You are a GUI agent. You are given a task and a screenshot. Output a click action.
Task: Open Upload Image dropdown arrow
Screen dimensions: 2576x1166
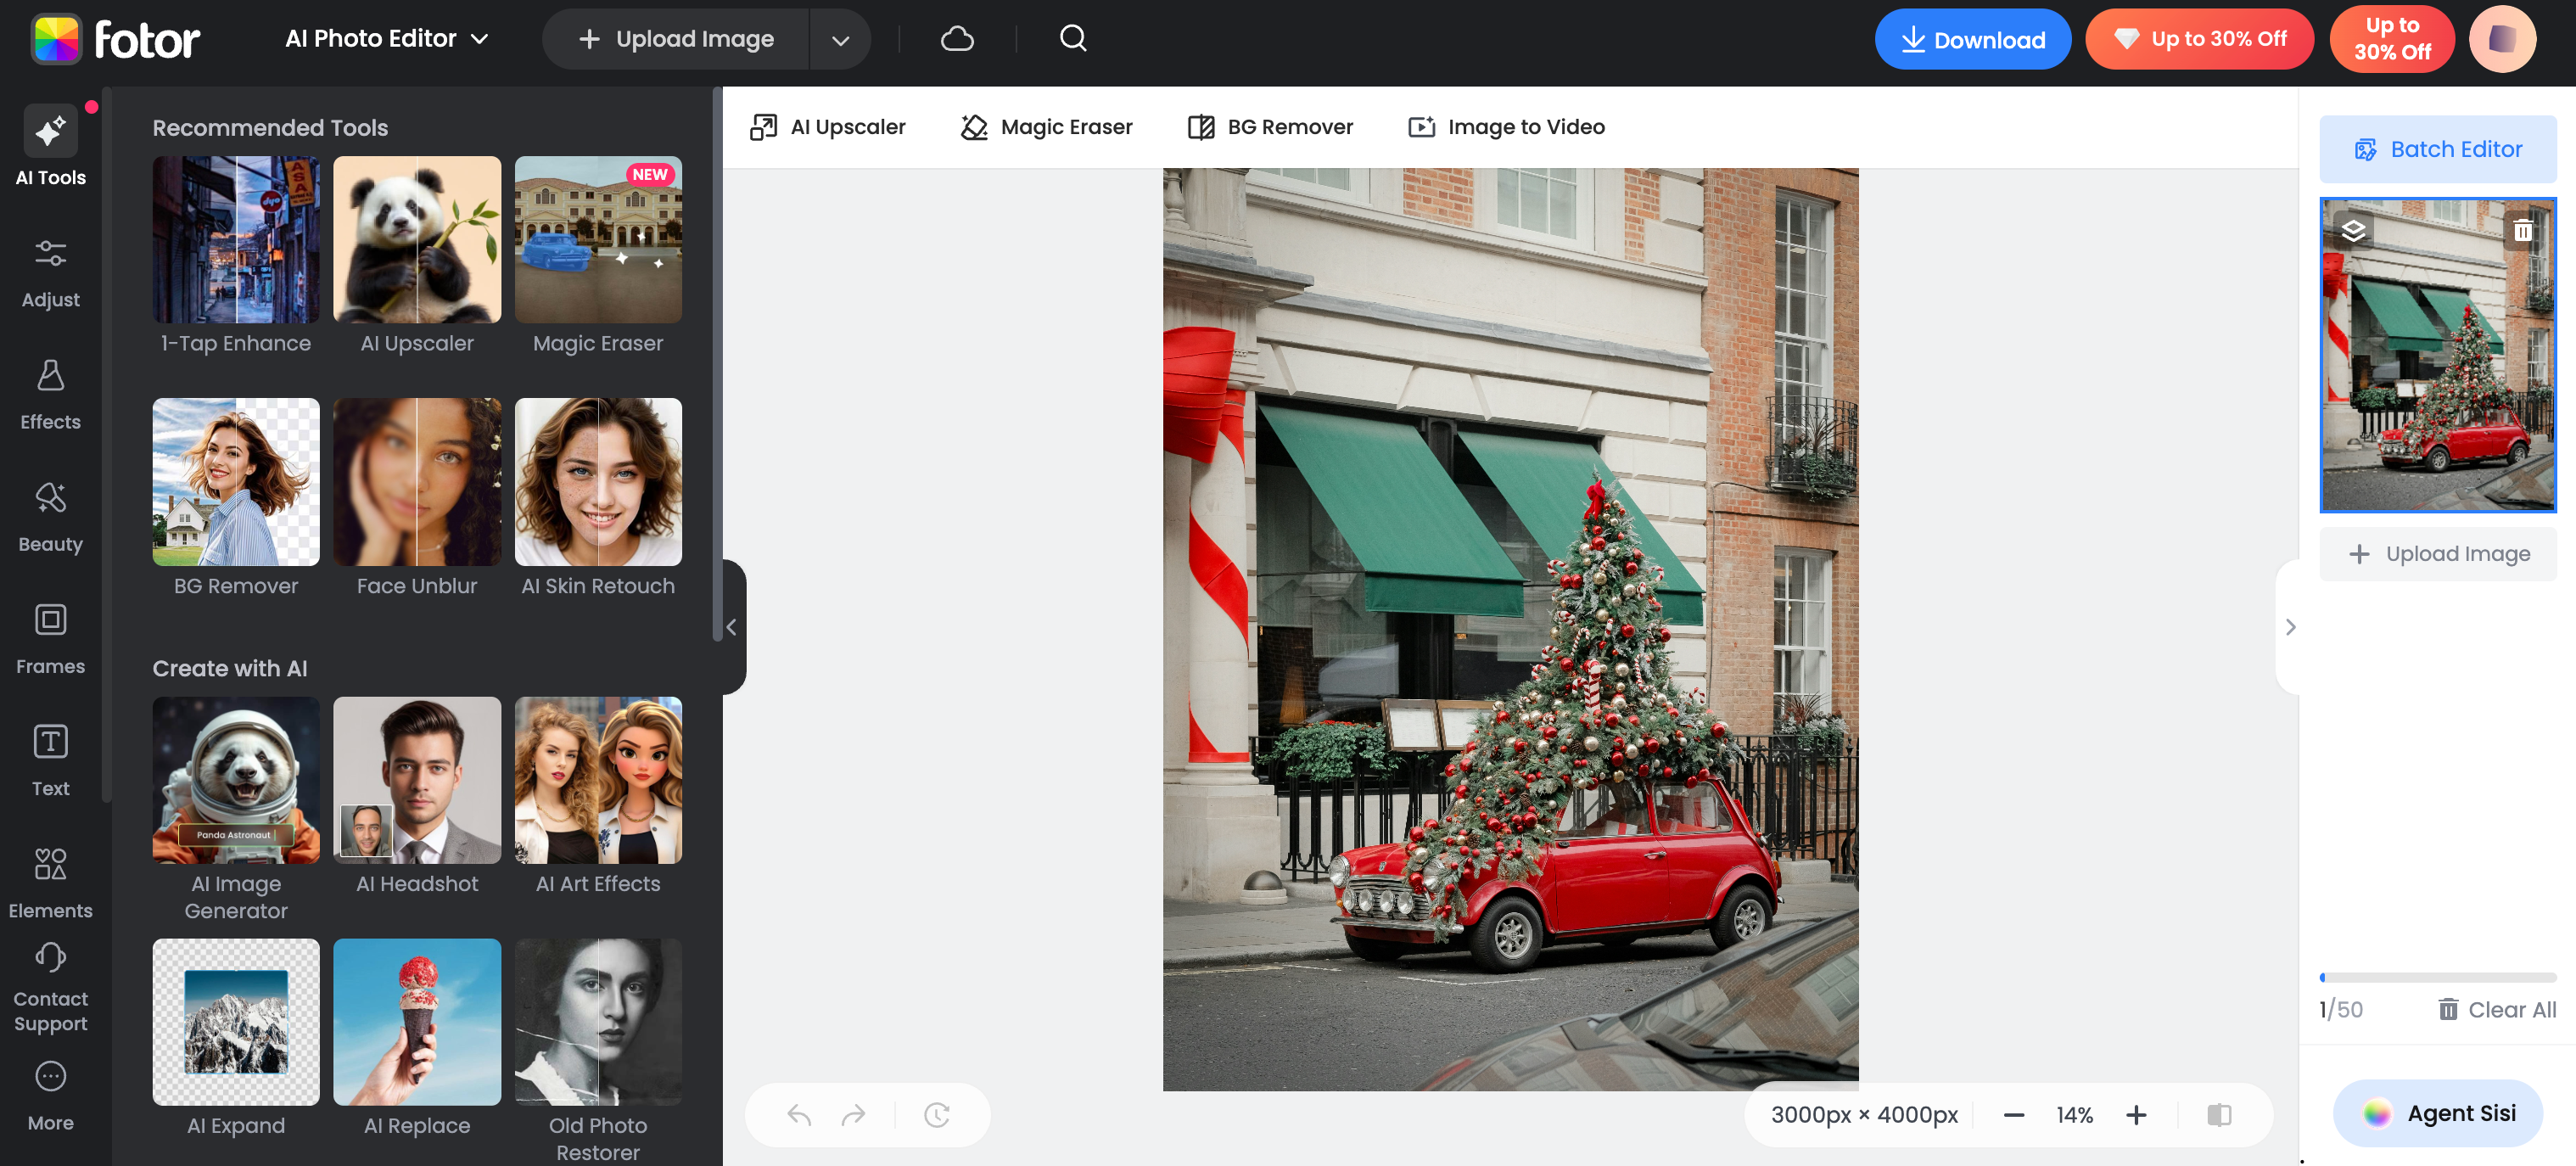[x=840, y=40]
